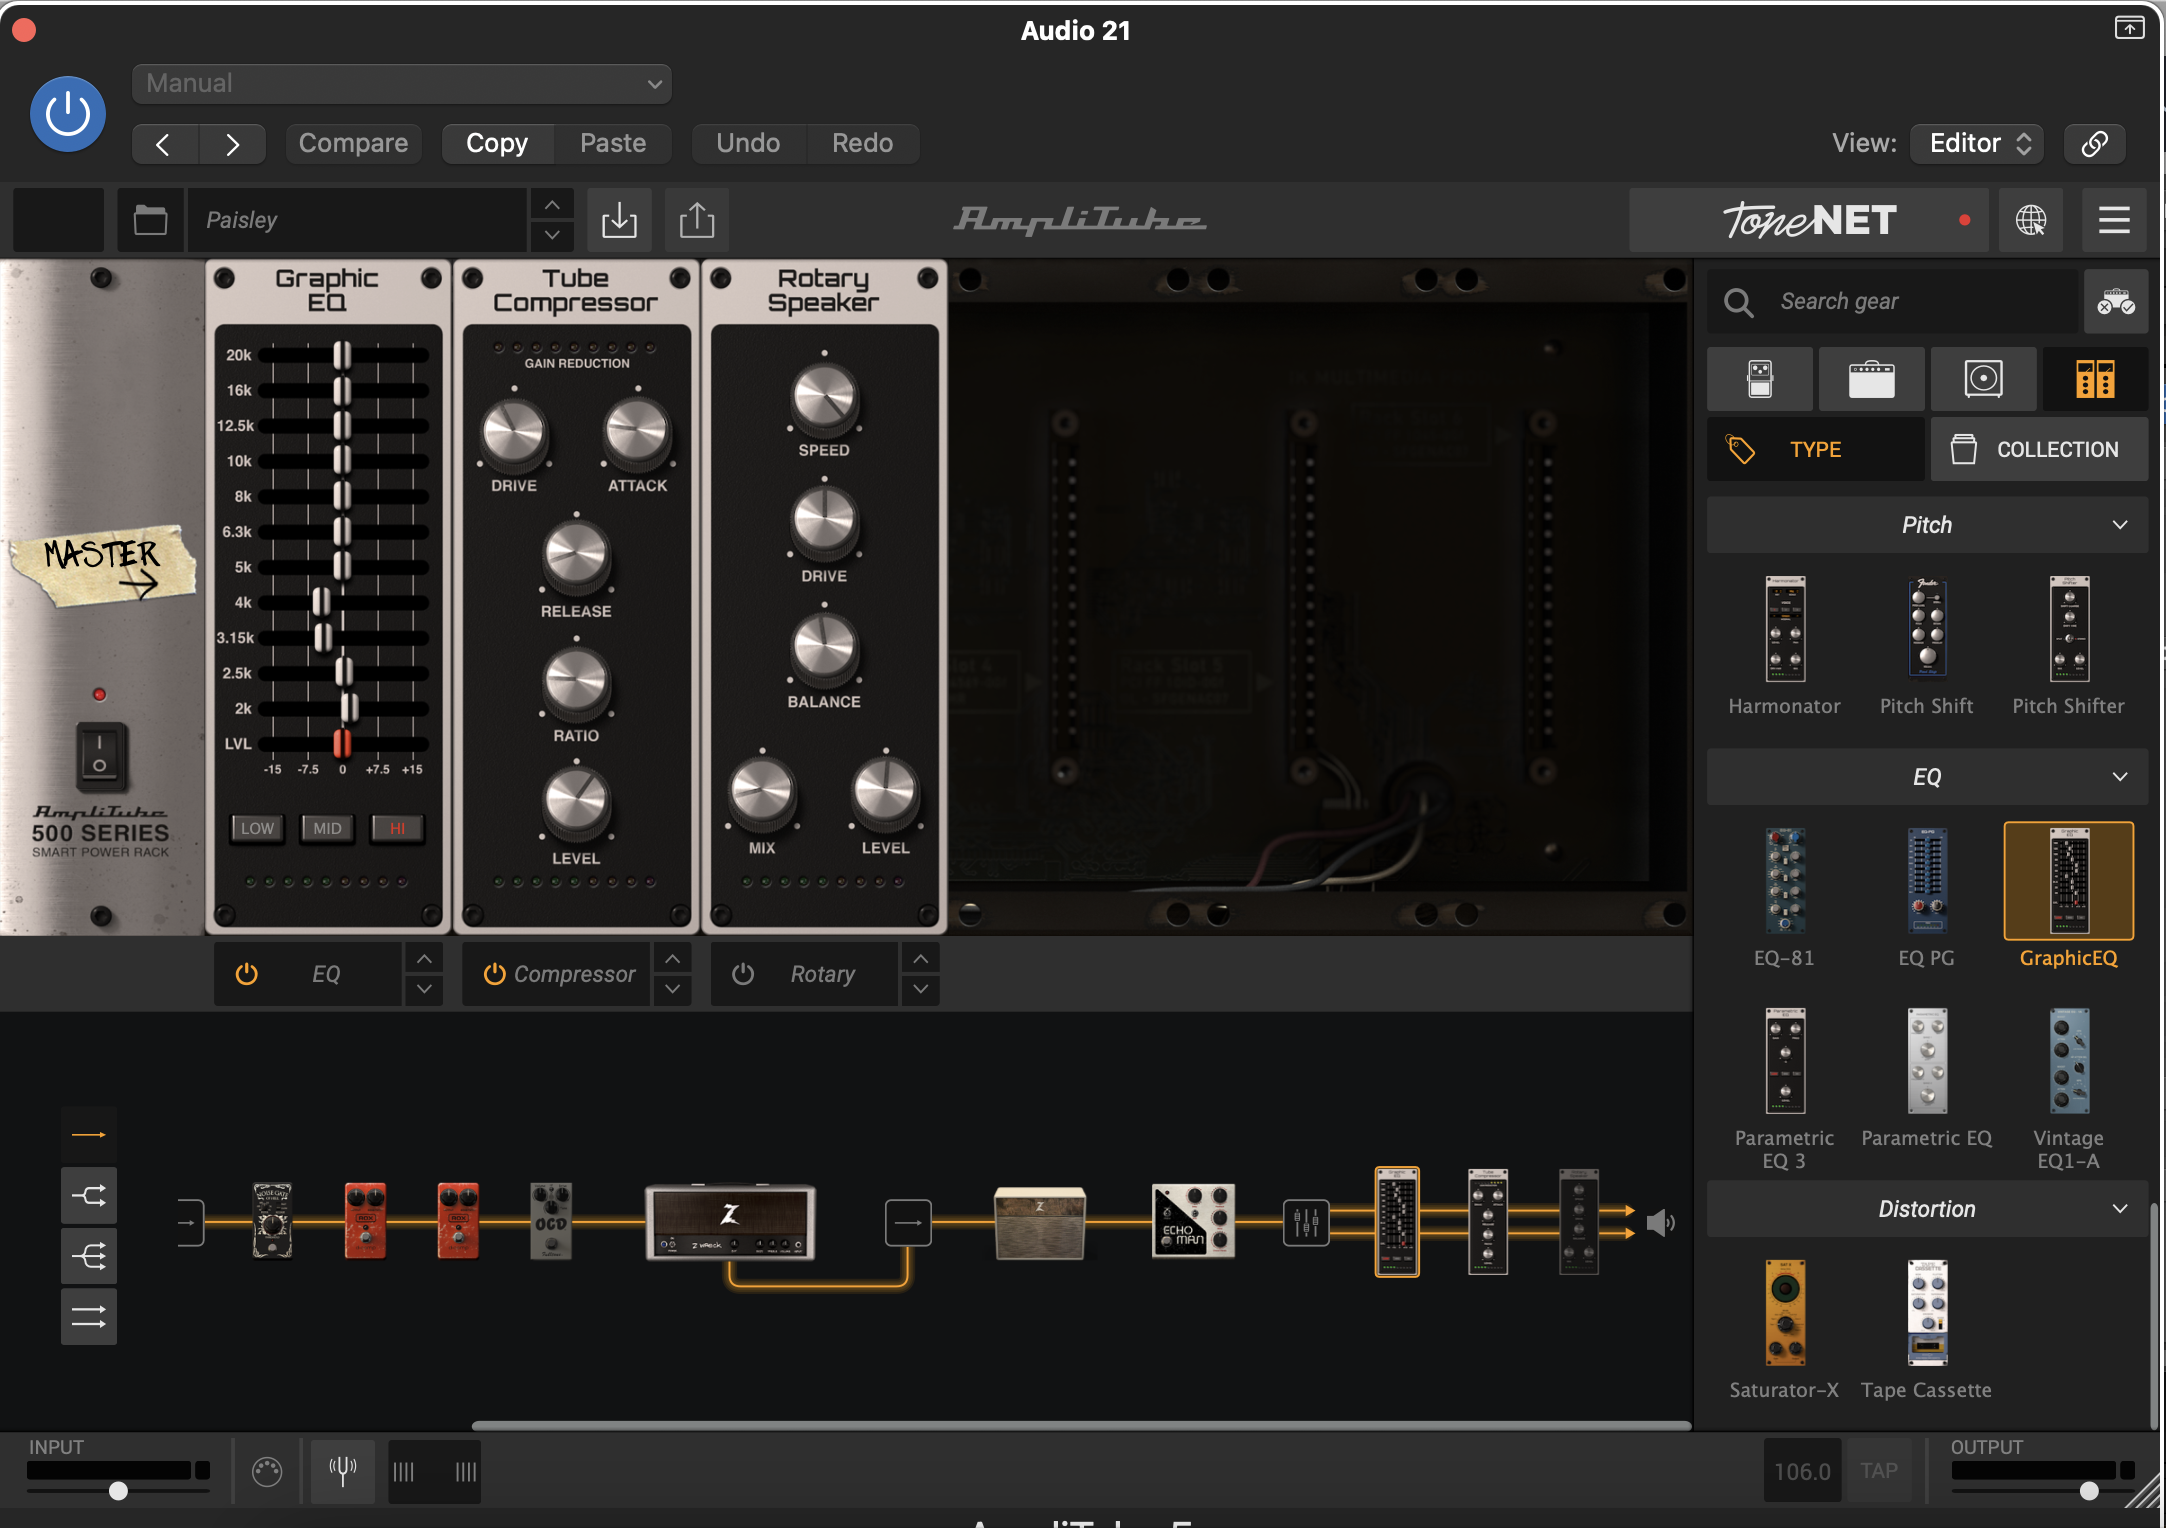This screenshot has width=2166, height=1528.
Task: Open the tuner fork icon
Action: pos(343,1471)
